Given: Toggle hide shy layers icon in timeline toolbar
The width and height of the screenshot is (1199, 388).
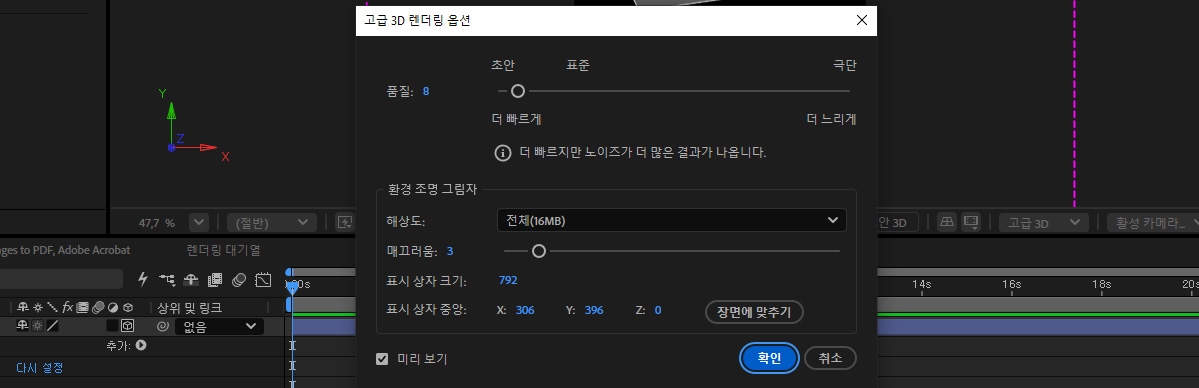Looking at the screenshot, I should [x=191, y=279].
